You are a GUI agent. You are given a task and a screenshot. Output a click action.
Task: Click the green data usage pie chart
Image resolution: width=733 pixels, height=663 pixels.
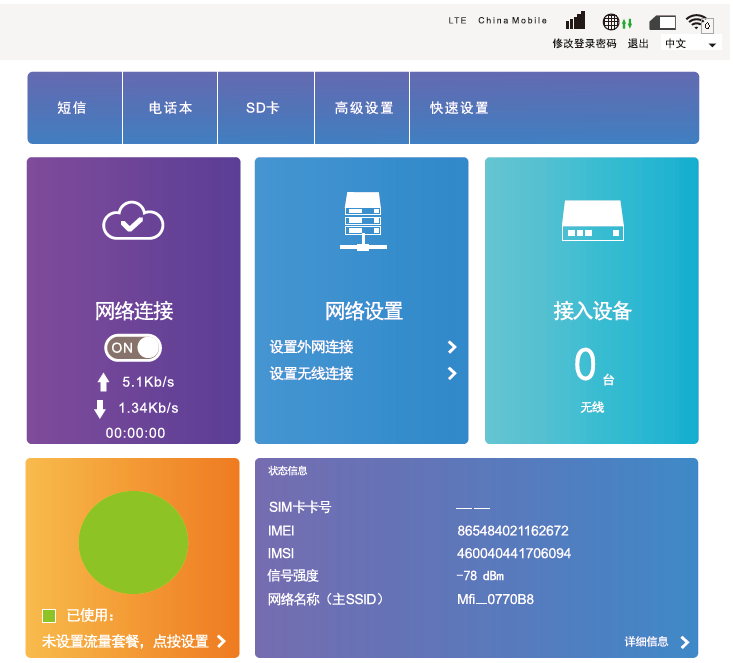tap(133, 542)
